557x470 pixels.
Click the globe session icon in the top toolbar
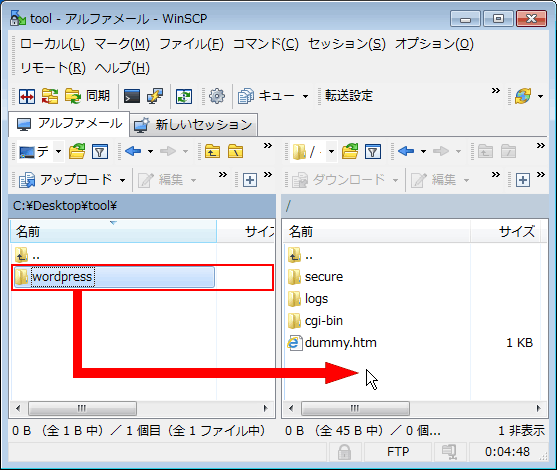[523, 96]
